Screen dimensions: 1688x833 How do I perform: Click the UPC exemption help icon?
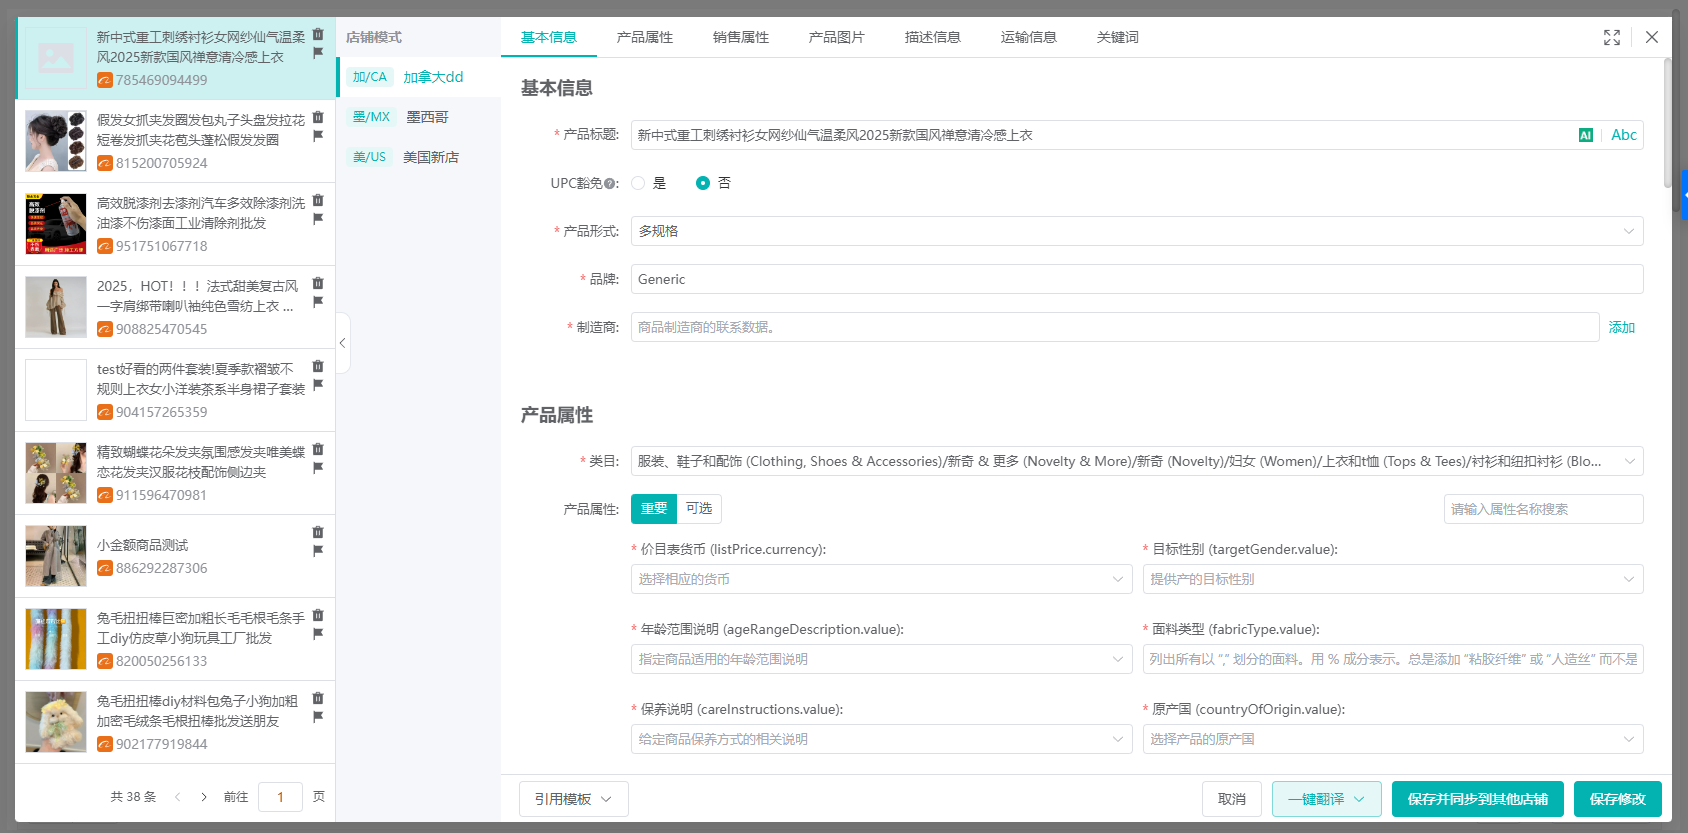[x=609, y=184]
